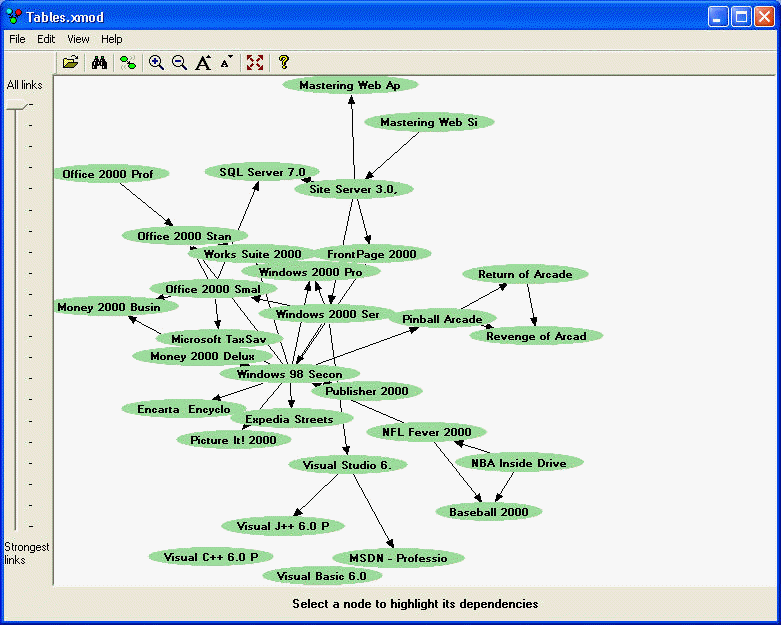Zoom out with the magnifier minus icon
The image size is (781, 625).
(x=180, y=62)
